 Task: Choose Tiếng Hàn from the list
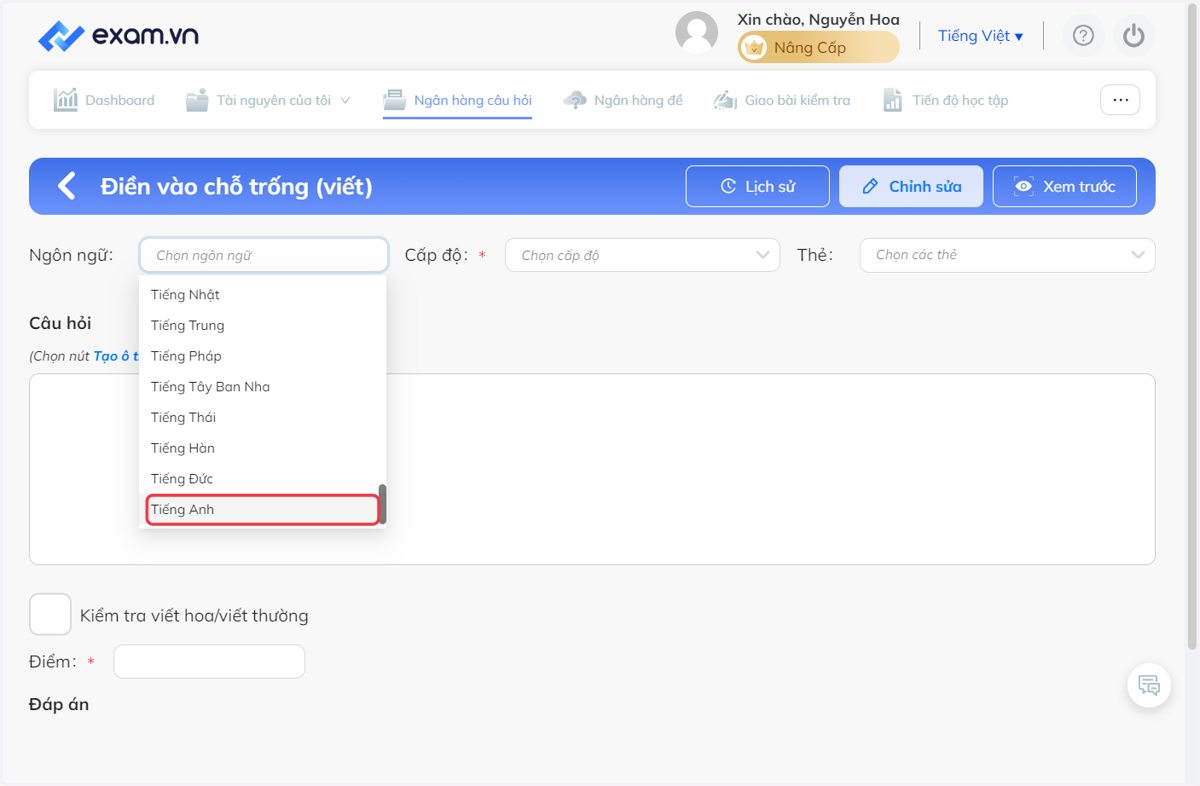(262, 448)
